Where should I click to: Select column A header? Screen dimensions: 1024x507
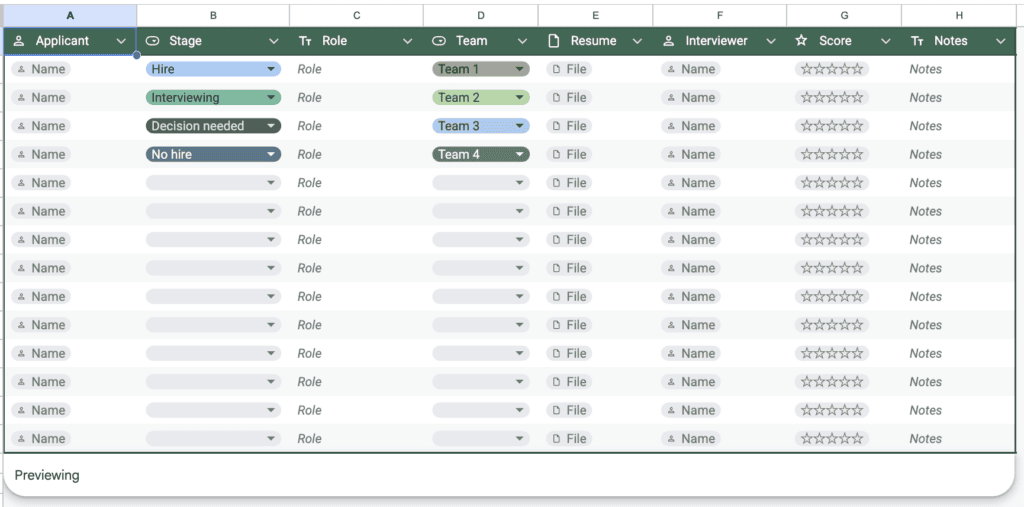(x=70, y=15)
